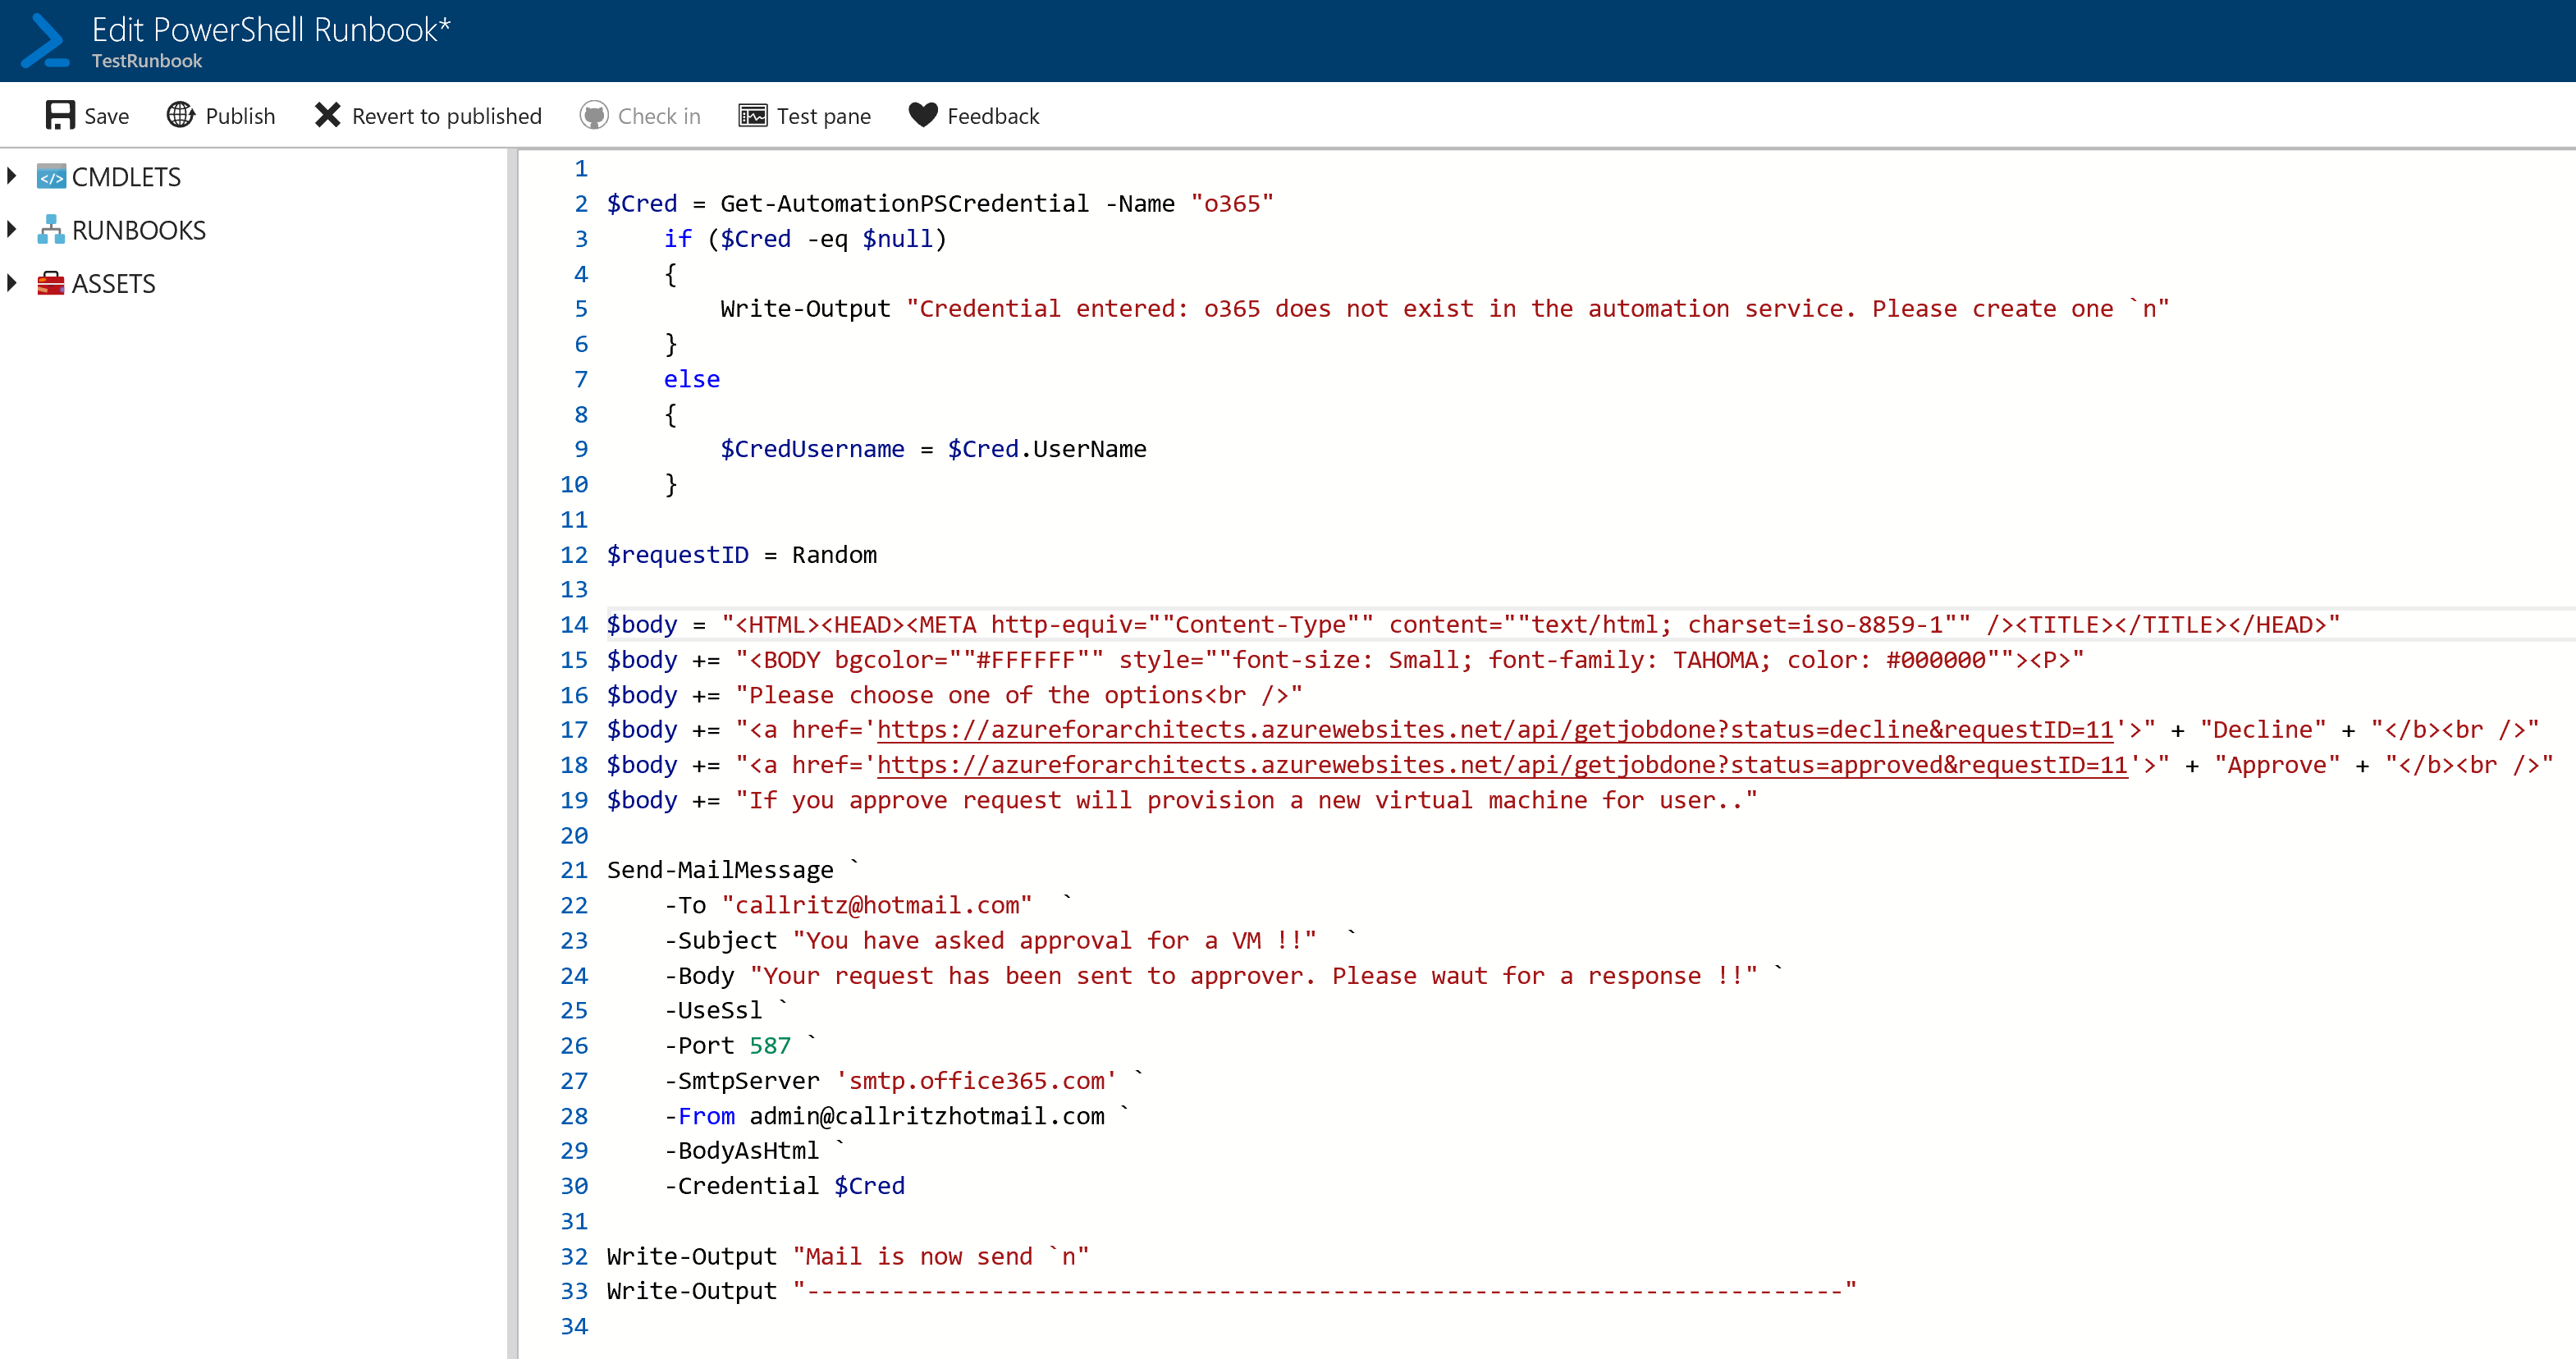
Task: Click Edit PowerShell Runbook title
Action: 271,29
